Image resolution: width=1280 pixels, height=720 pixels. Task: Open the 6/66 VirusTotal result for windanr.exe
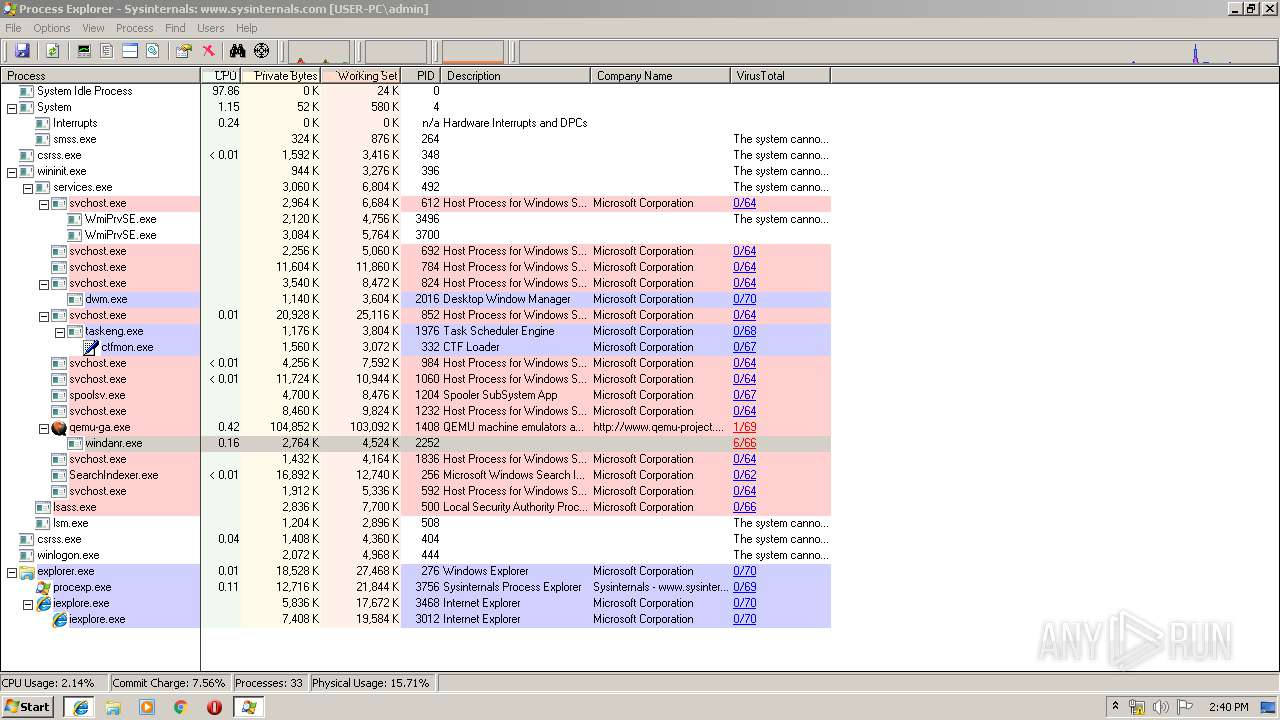[x=744, y=443]
